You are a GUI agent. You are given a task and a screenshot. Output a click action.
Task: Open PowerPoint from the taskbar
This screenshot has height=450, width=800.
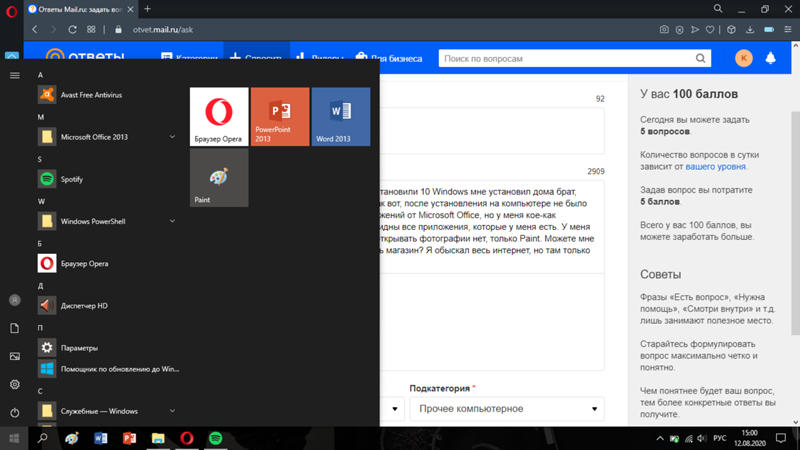tap(129, 438)
